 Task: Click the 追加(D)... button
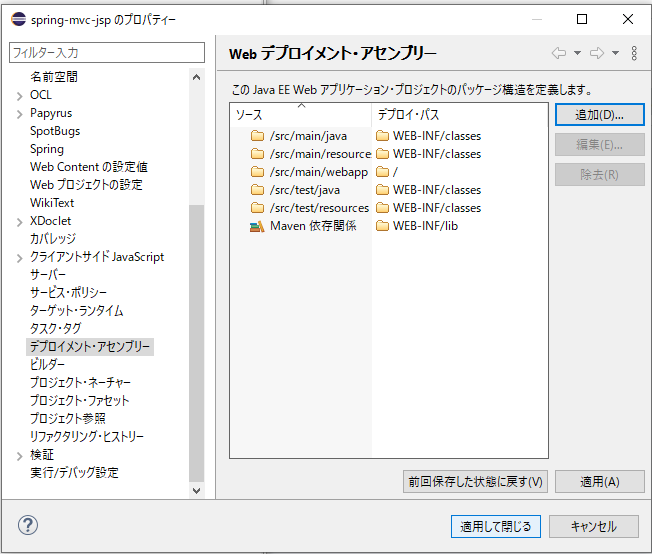[600, 115]
